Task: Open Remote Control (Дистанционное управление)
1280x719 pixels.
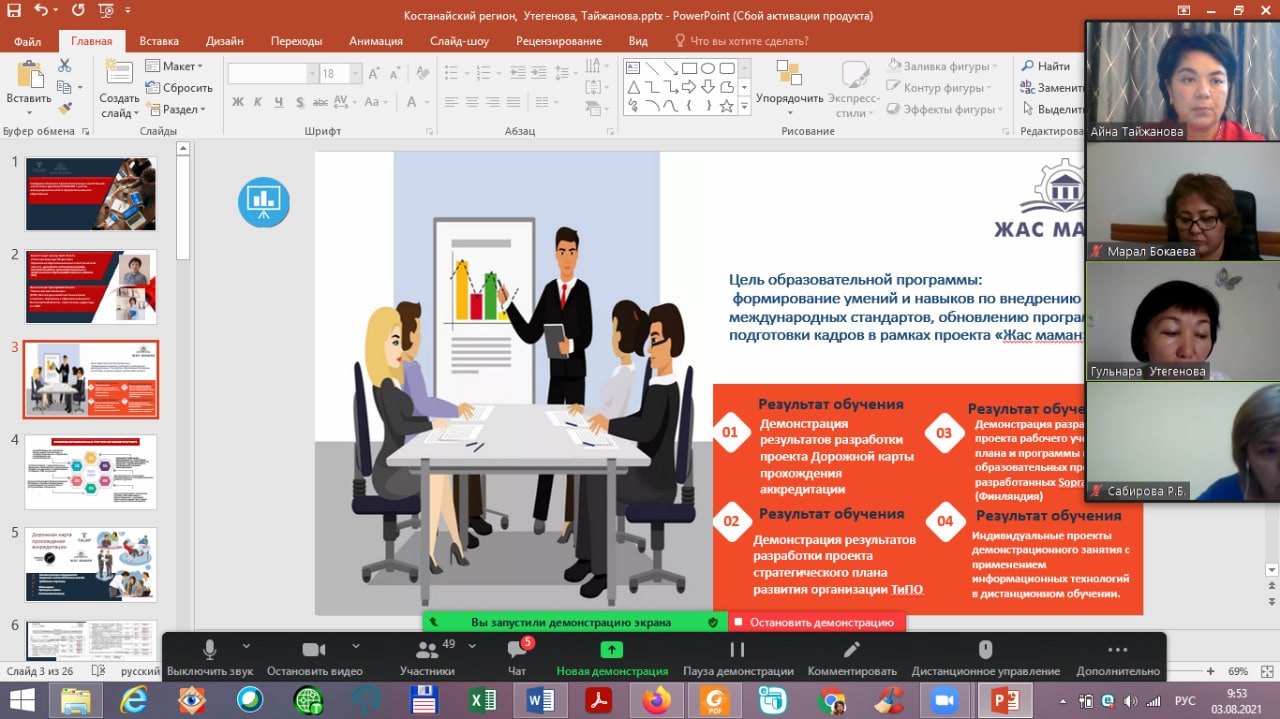Action: coord(985,658)
